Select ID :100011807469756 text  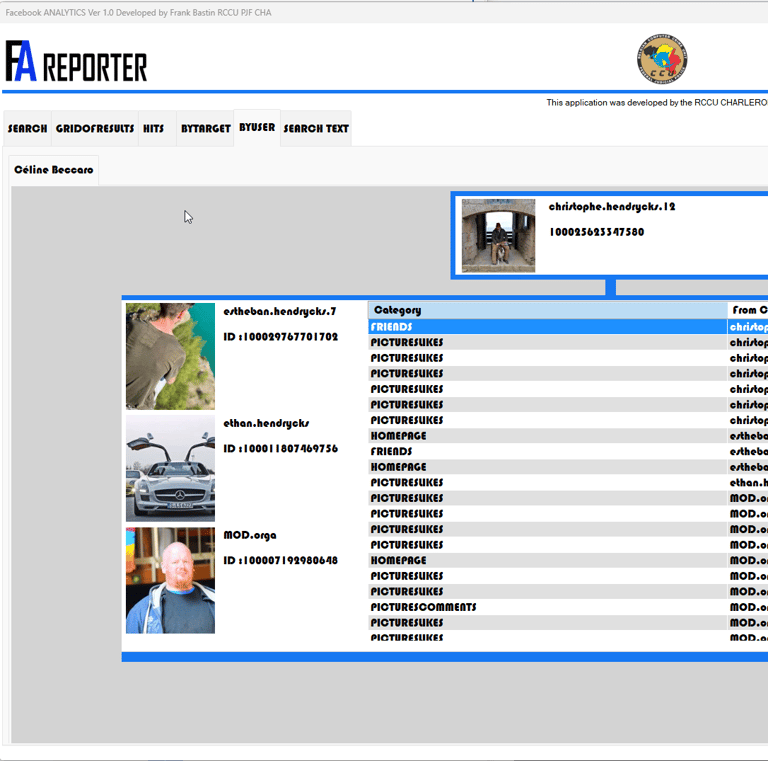click(x=281, y=449)
